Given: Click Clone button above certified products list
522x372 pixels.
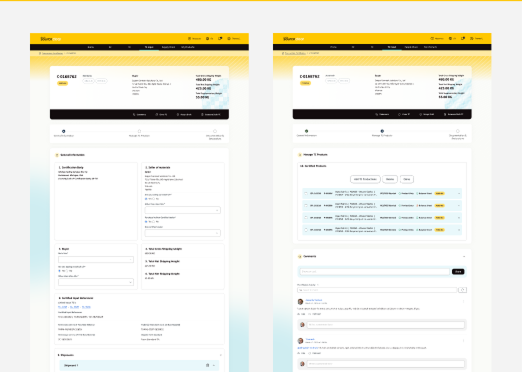Looking at the screenshot, I should [x=407, y=179].
